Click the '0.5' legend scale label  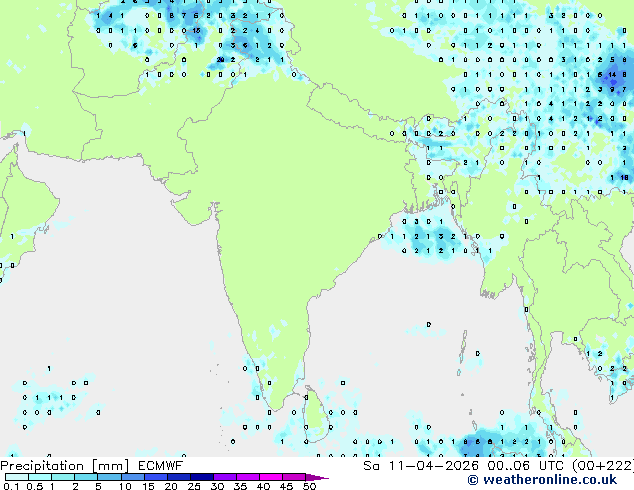(x=34, y=486)
